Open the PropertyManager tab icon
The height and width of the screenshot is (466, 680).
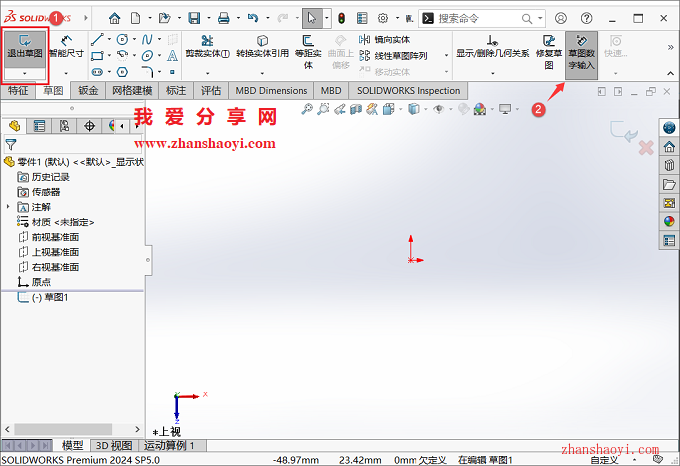click(x=40, y=125)
